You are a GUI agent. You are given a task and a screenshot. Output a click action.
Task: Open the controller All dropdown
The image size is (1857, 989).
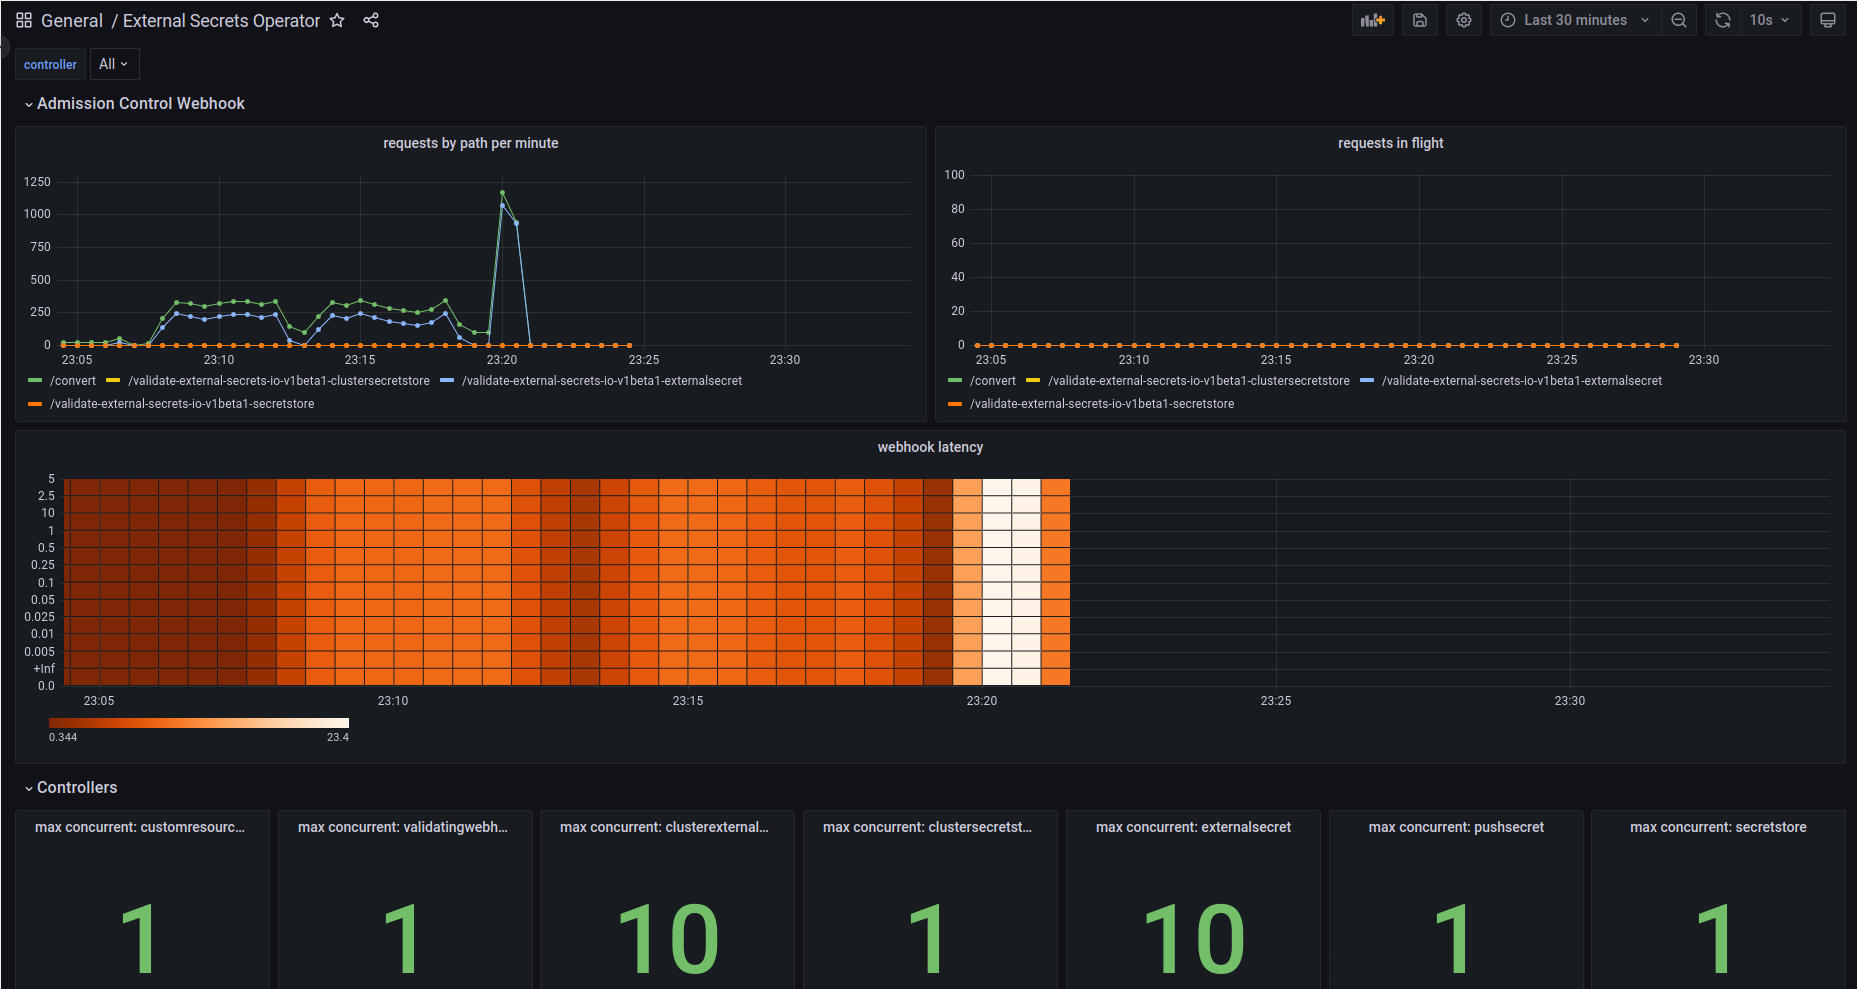pyautogui.click(x=114, y=63)
